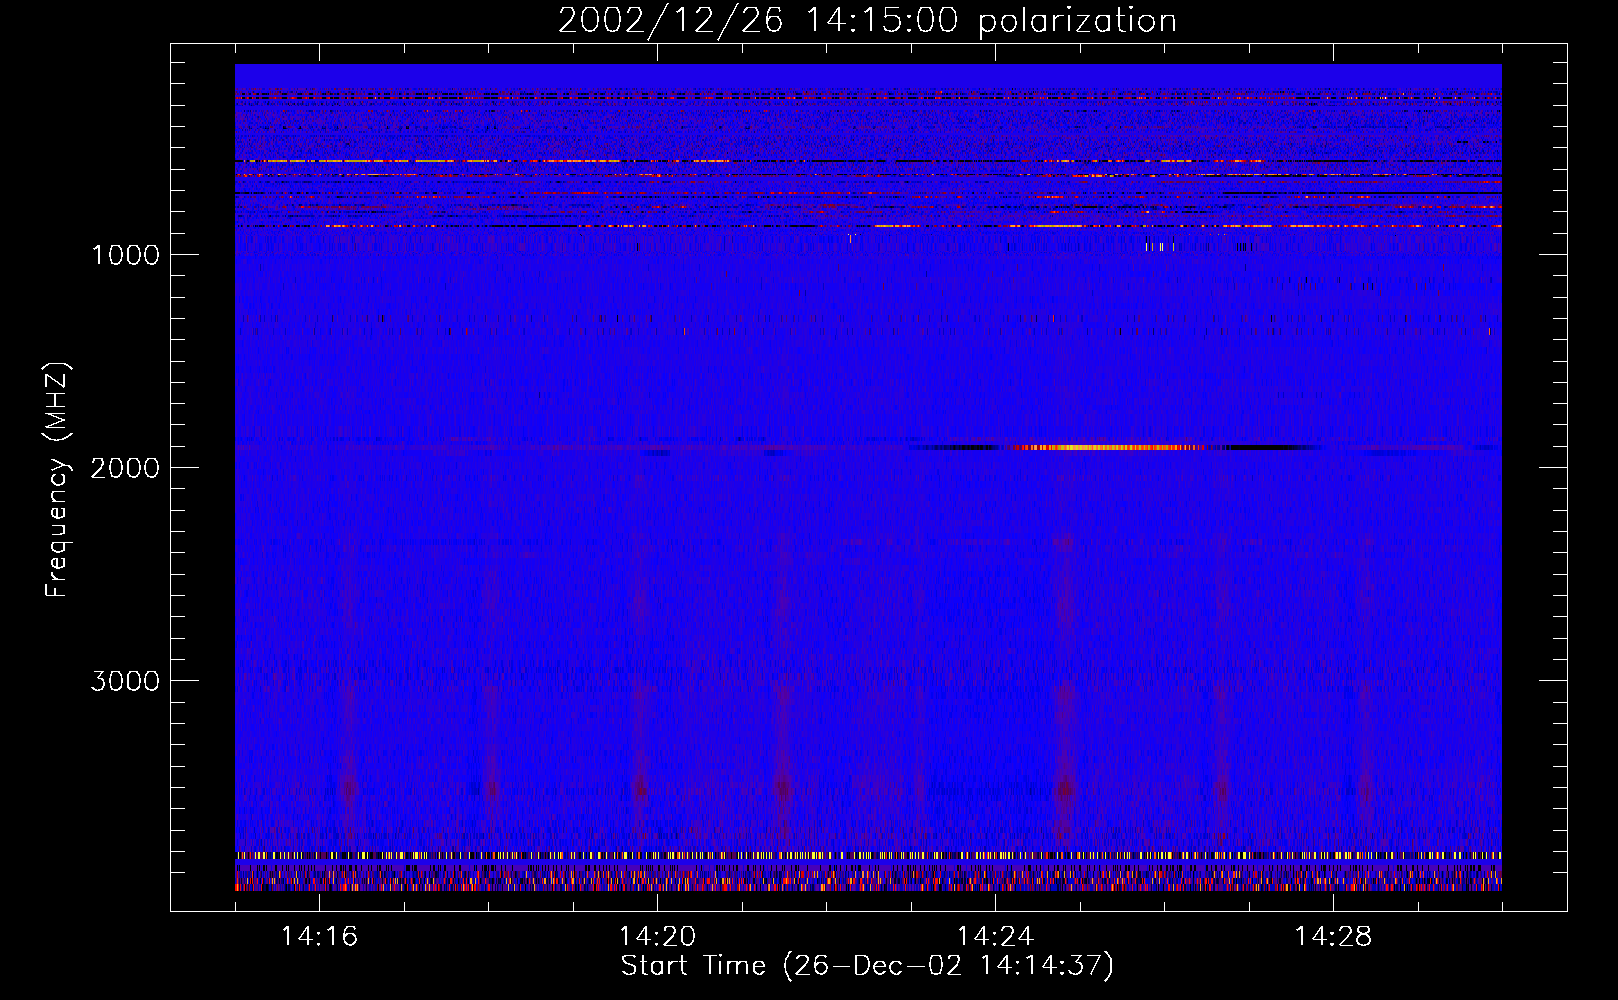This screenshot has height=1000, width=1618.
Task: Click the "Start Time (26-Dec-02 14:14:37)" label
Action: pyautogui.click(x=867, y=966)
